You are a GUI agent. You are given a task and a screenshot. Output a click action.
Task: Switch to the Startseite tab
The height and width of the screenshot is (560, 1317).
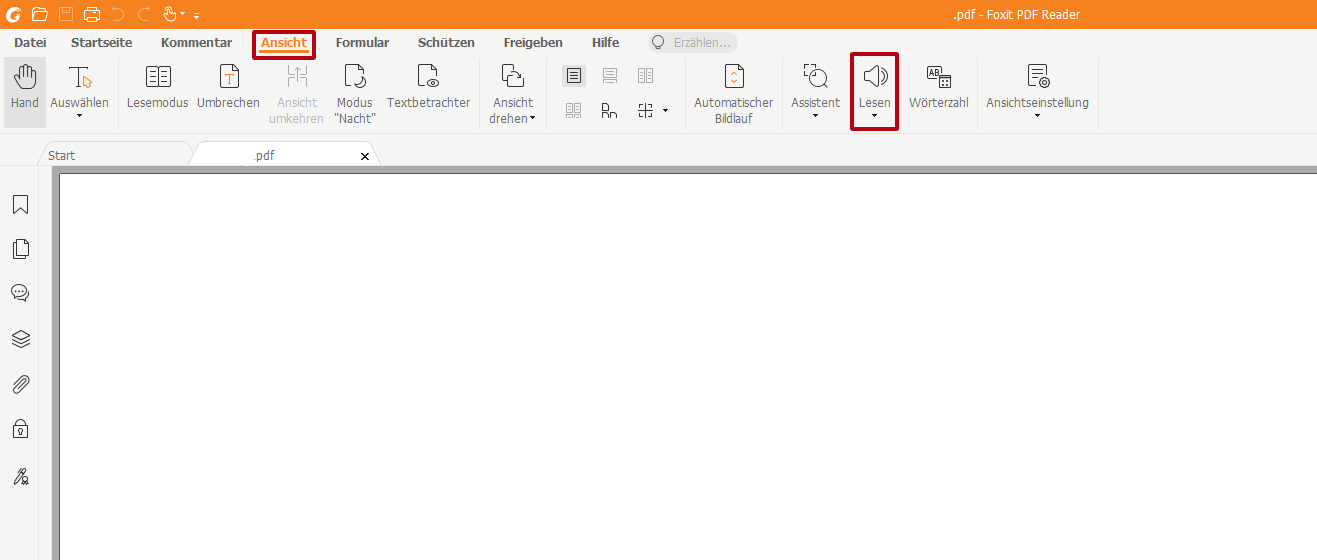101,43
